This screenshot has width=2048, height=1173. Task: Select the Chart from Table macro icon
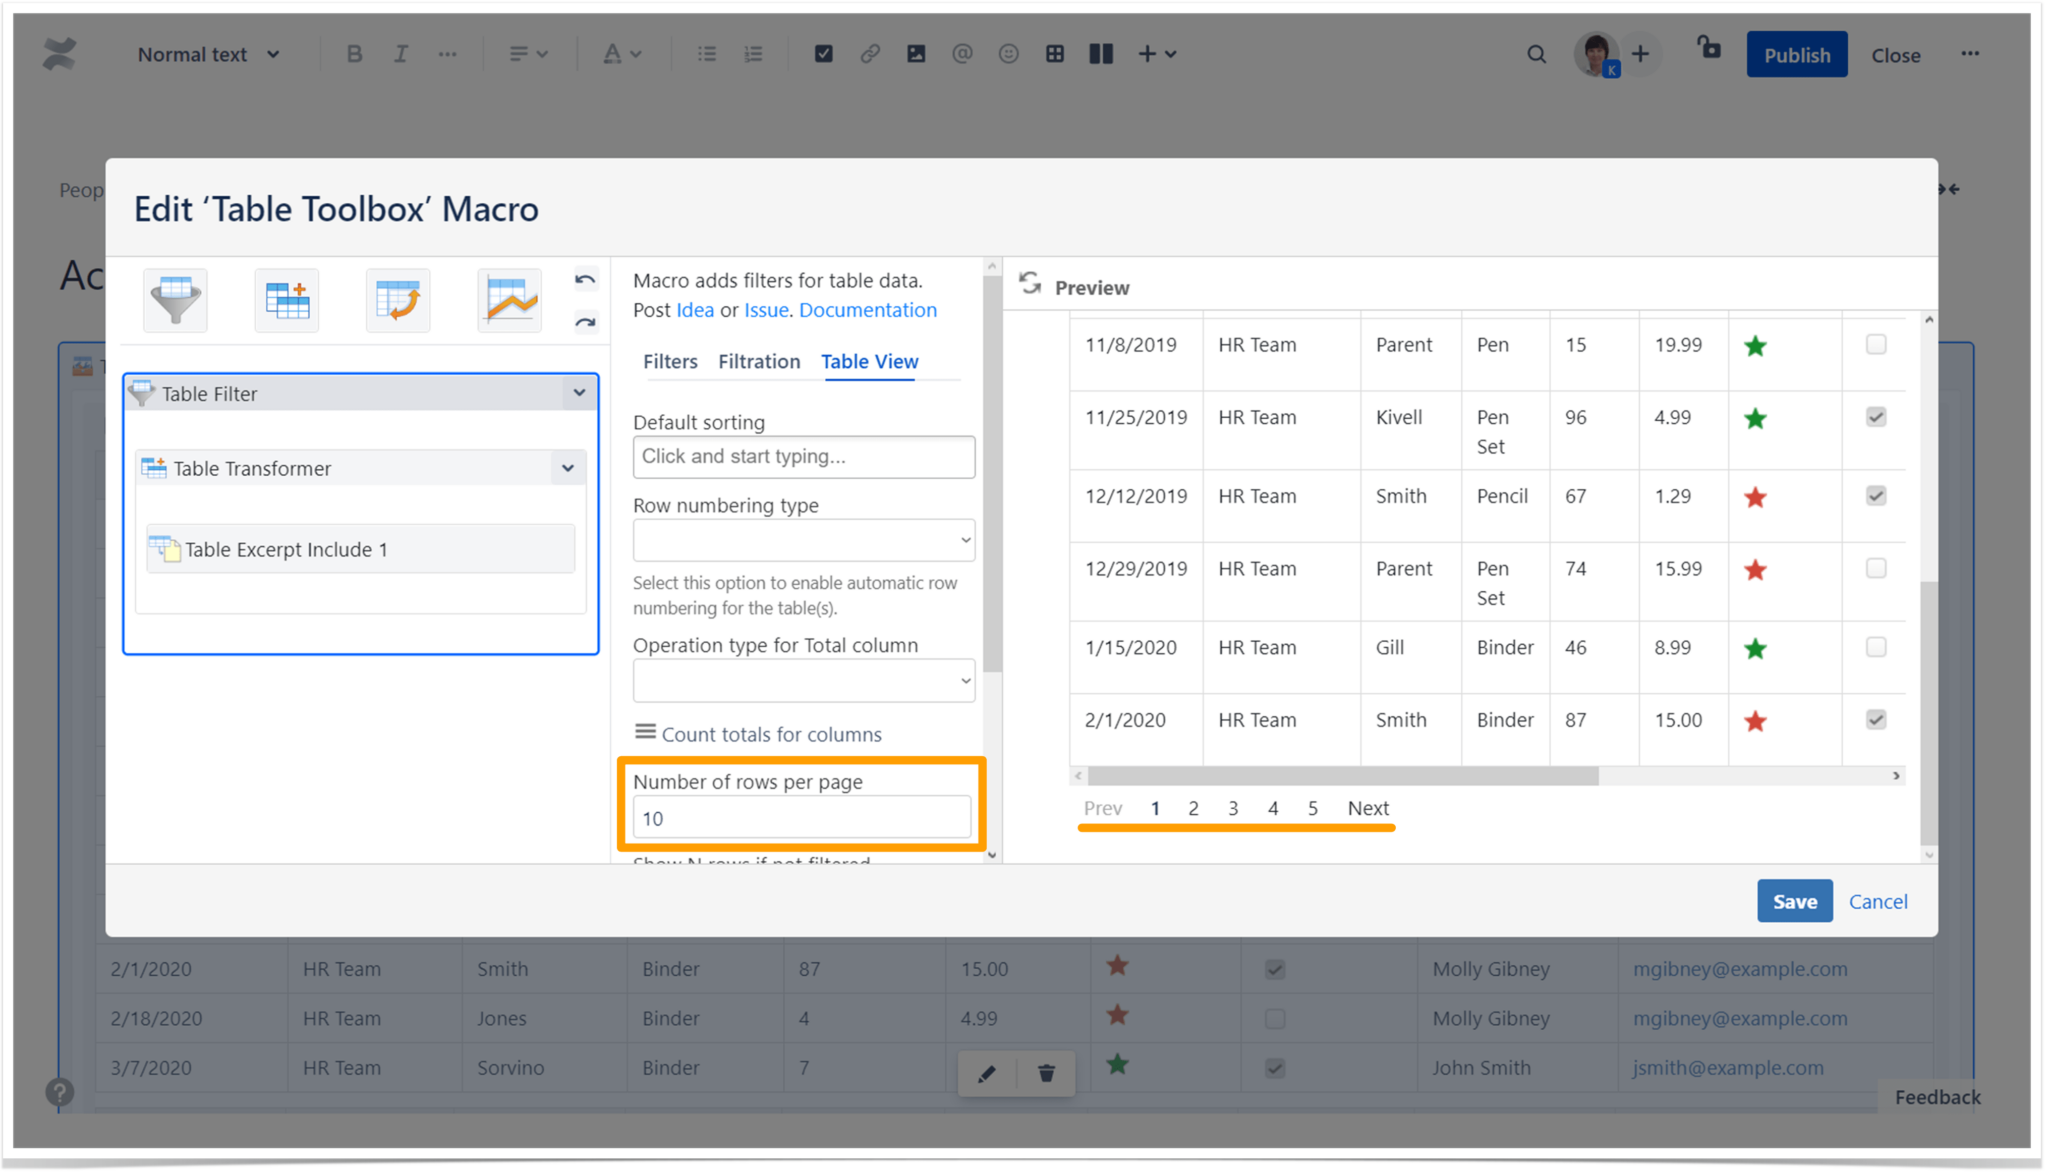point(510,300)
